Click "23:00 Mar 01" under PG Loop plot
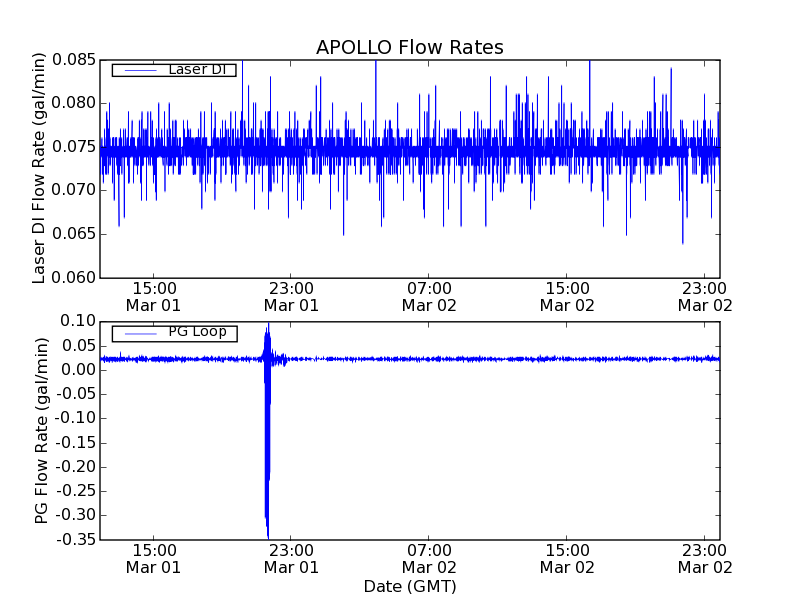The image size is (800, 600). click(x=291, y=559)
